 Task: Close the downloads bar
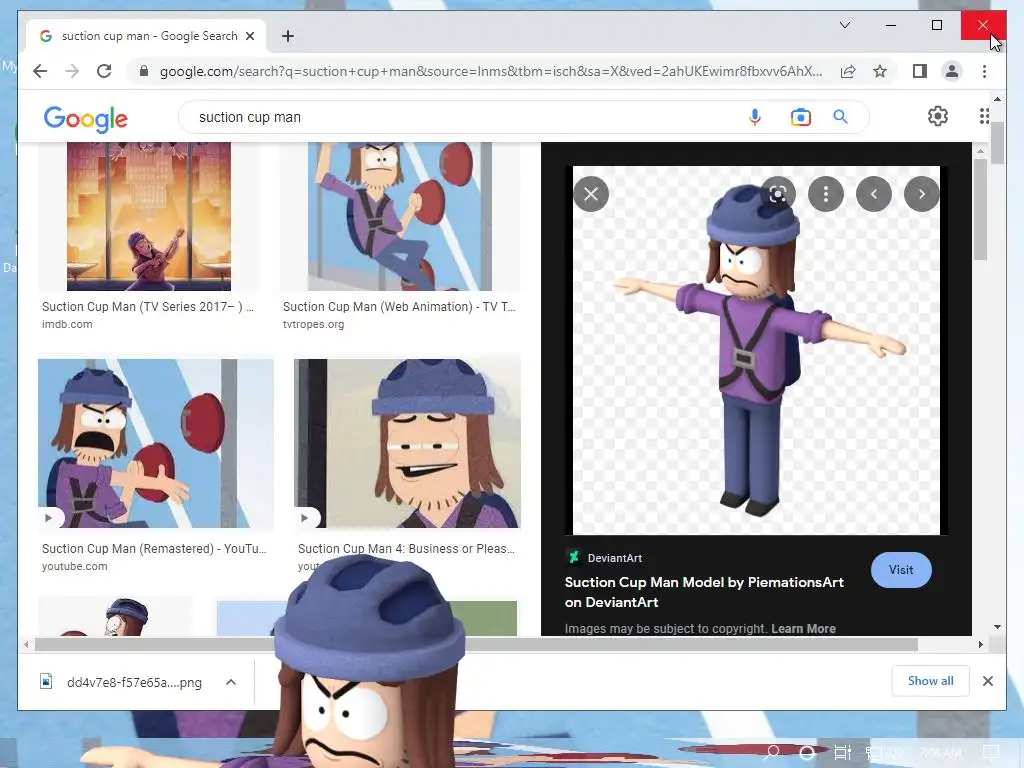click(988, 681)
